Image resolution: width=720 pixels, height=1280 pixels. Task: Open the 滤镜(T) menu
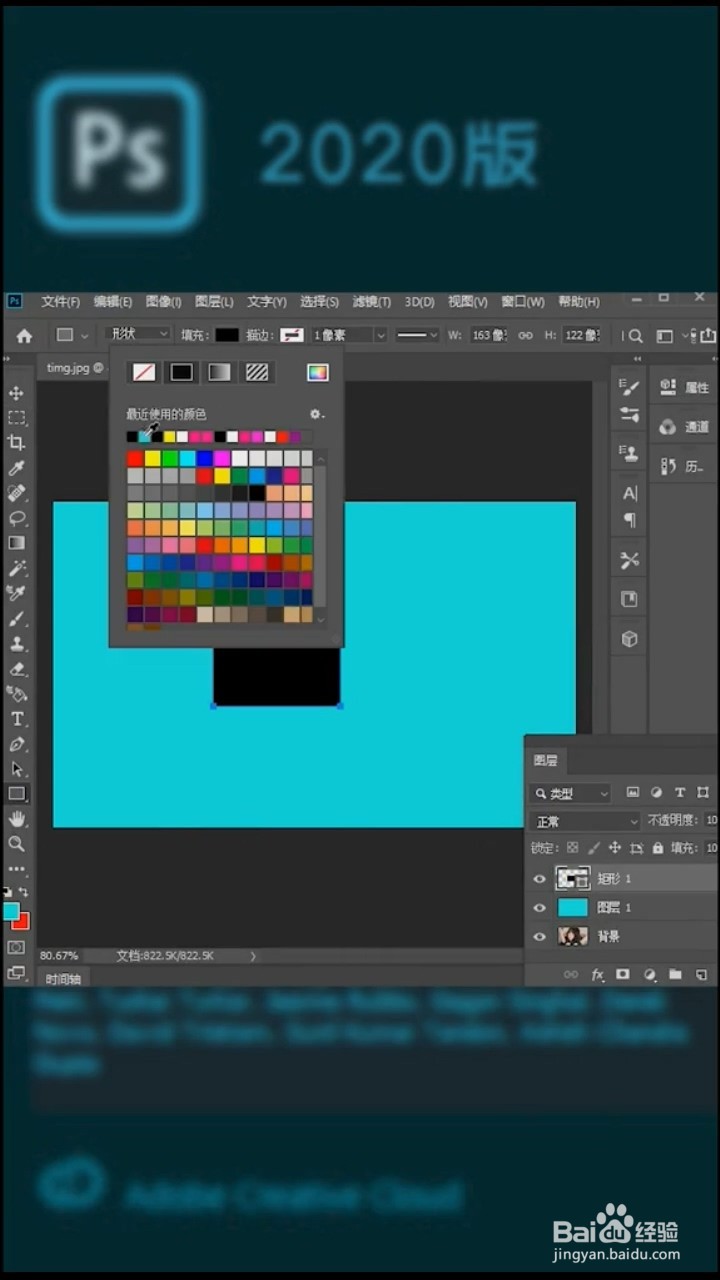click(x=372, y=301)
